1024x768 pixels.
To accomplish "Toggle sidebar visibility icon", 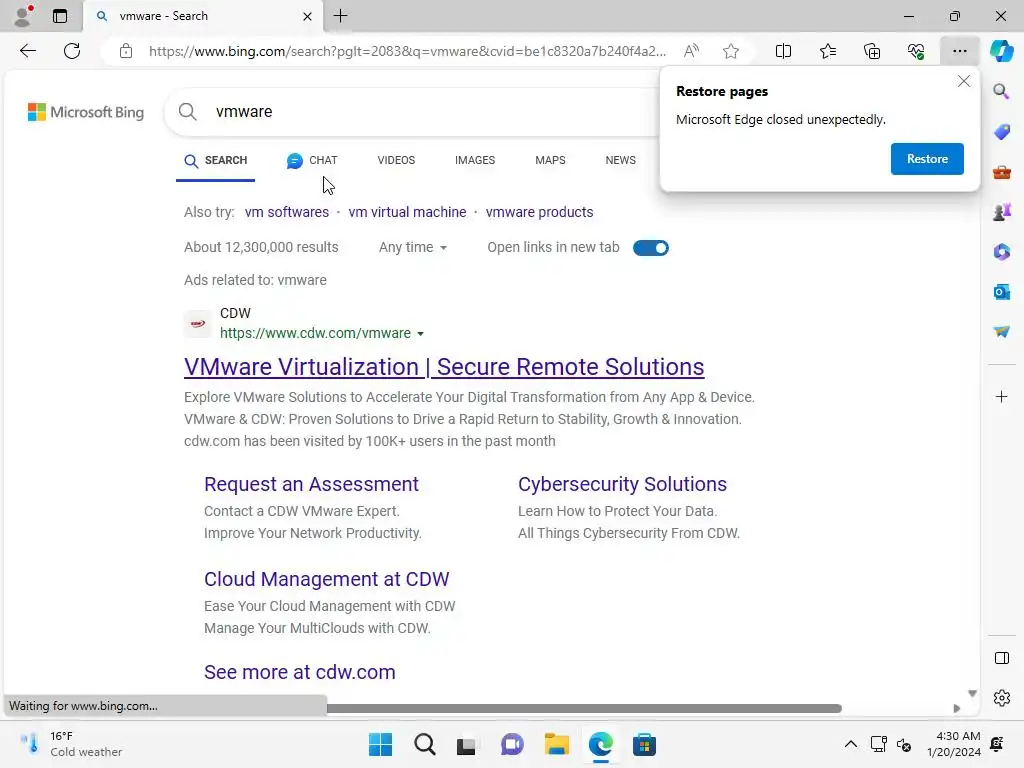I will pyautogui.click(x=1001, y=658).
